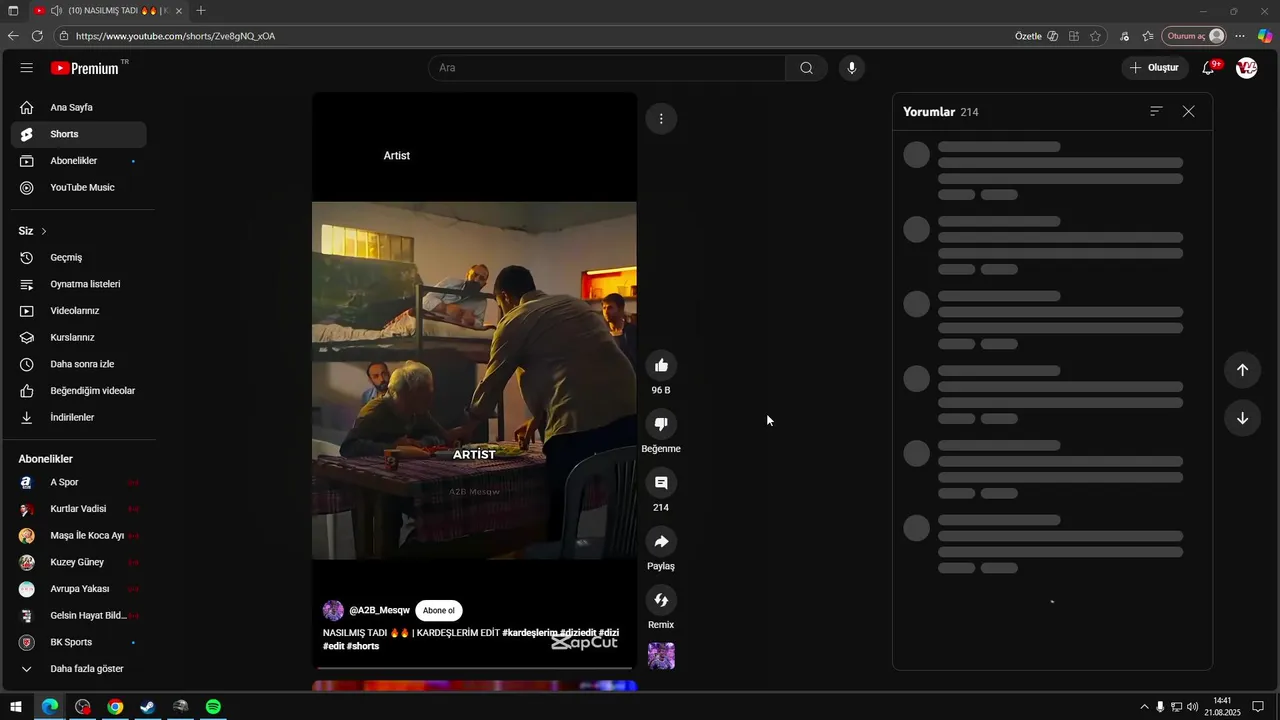Click the search magnifier button

pos(806,68)
